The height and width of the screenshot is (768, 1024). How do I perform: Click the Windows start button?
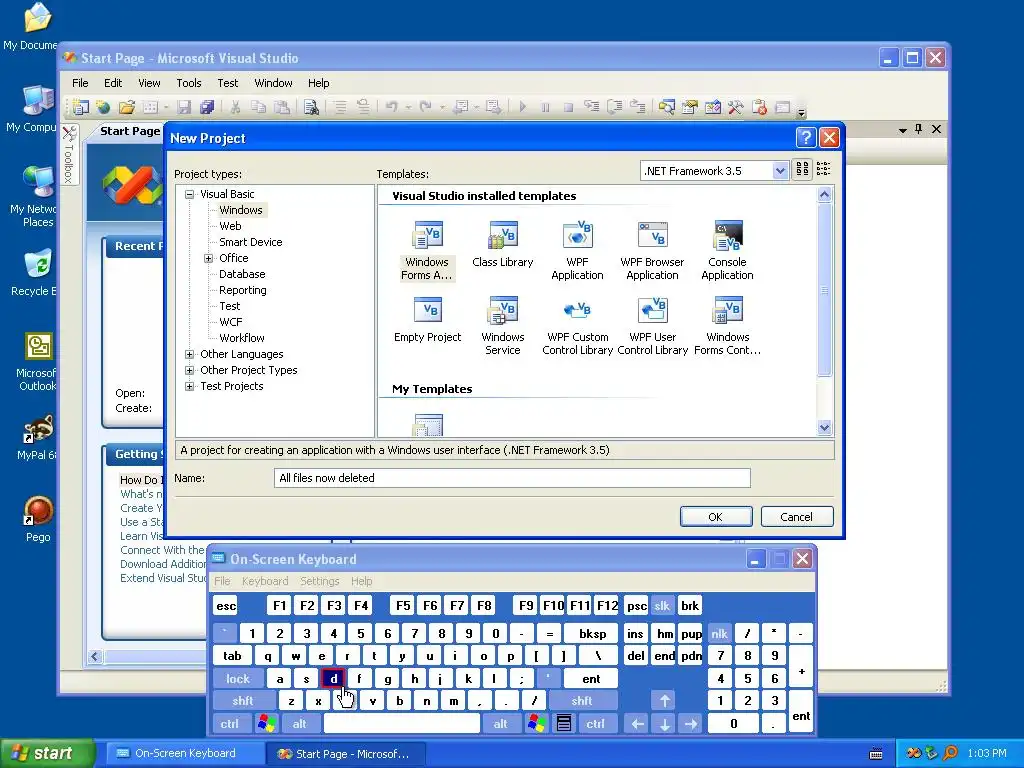tap(47, 753)
